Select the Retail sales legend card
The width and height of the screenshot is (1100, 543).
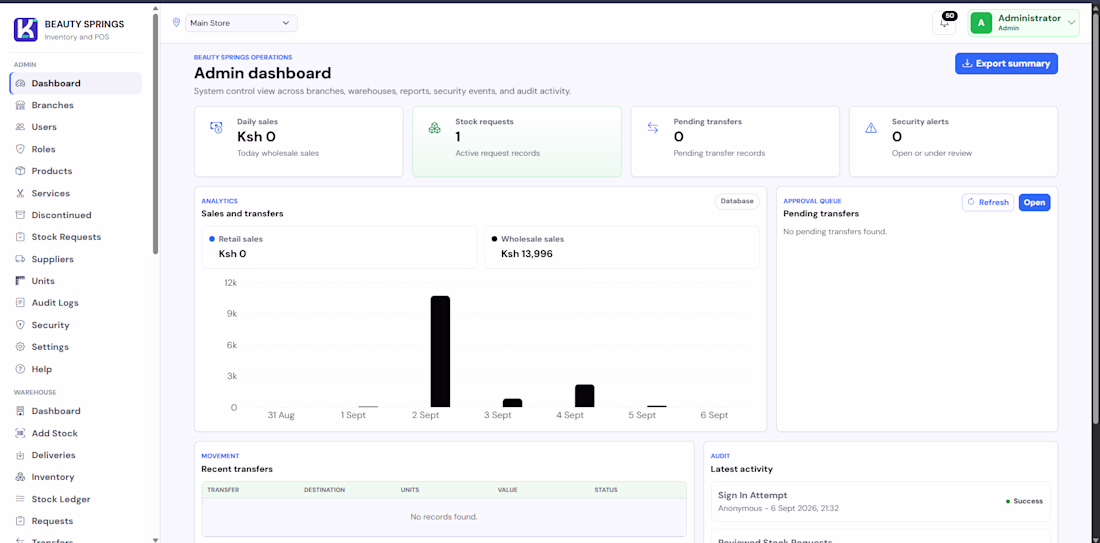tap(339, 247)
